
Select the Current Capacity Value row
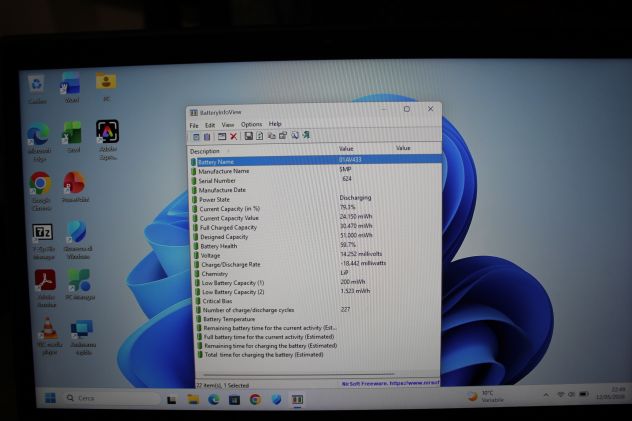click(x=316, y=218)
